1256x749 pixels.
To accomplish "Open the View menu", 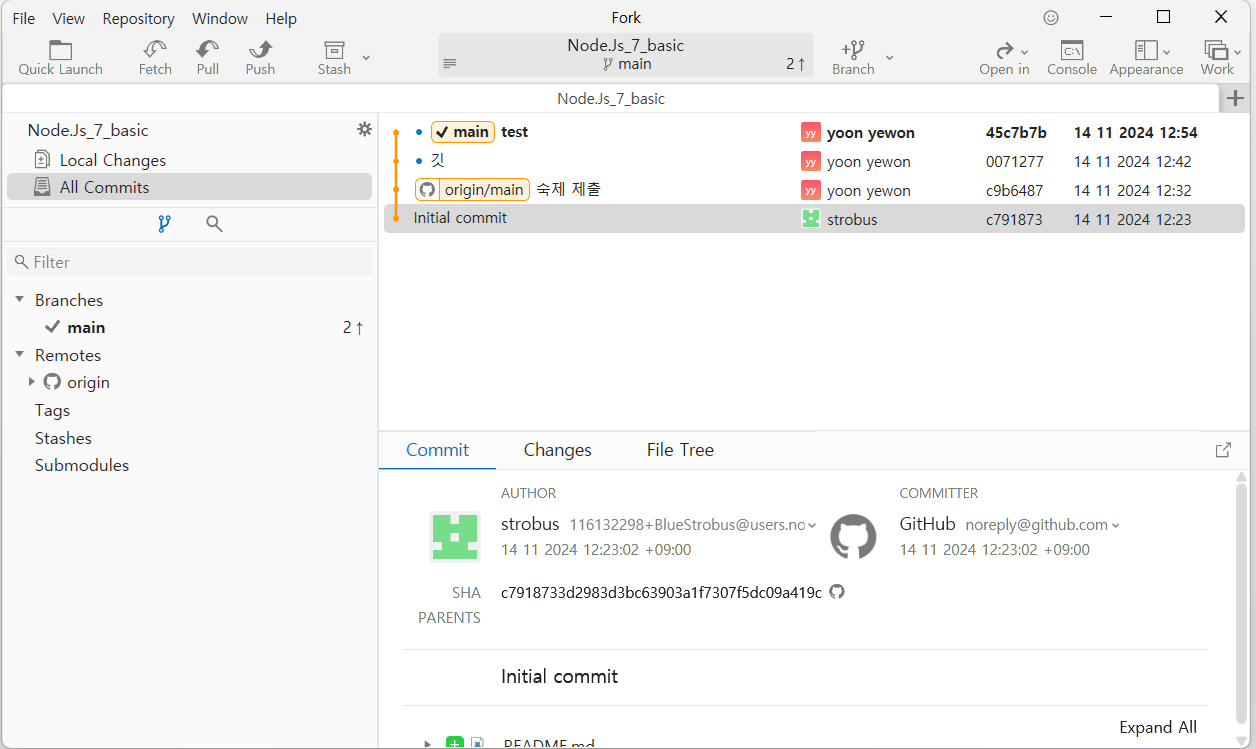I will 69,18.
